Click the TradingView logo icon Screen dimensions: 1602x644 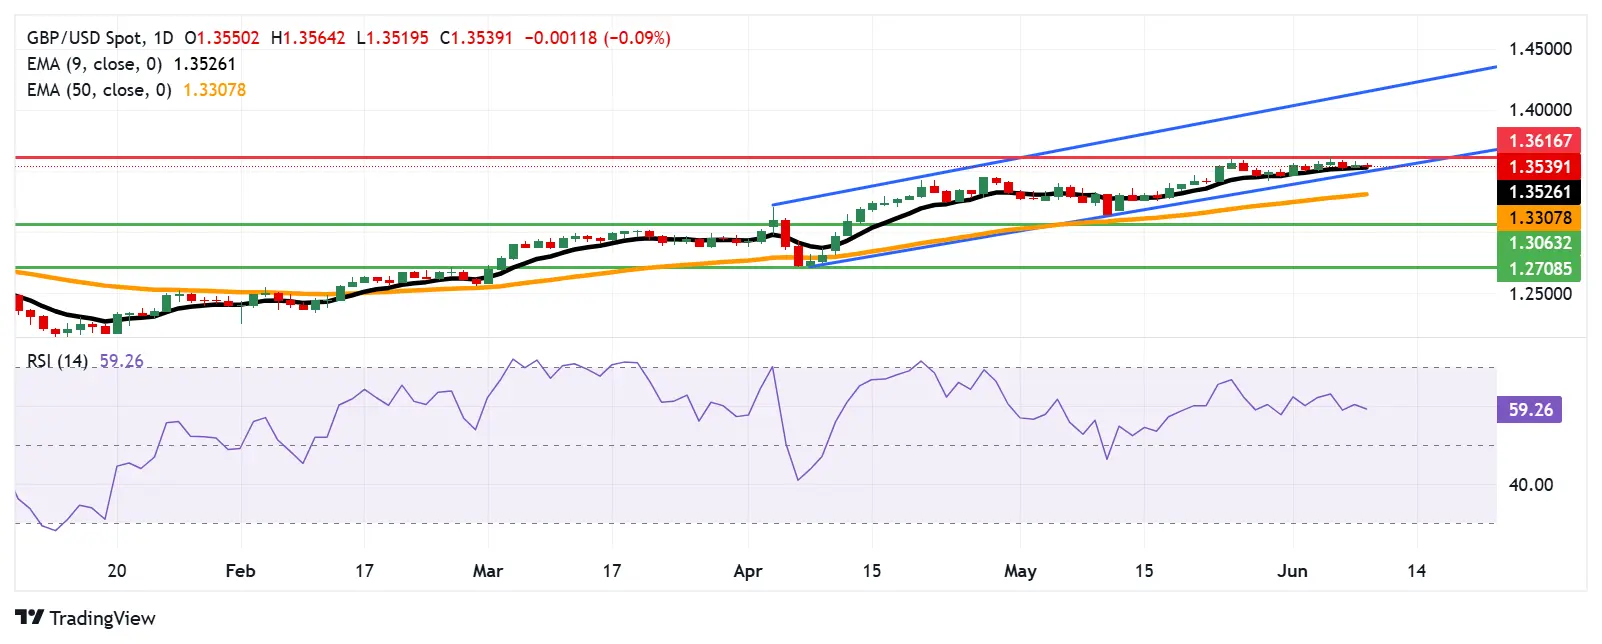(x=29, y=617)
